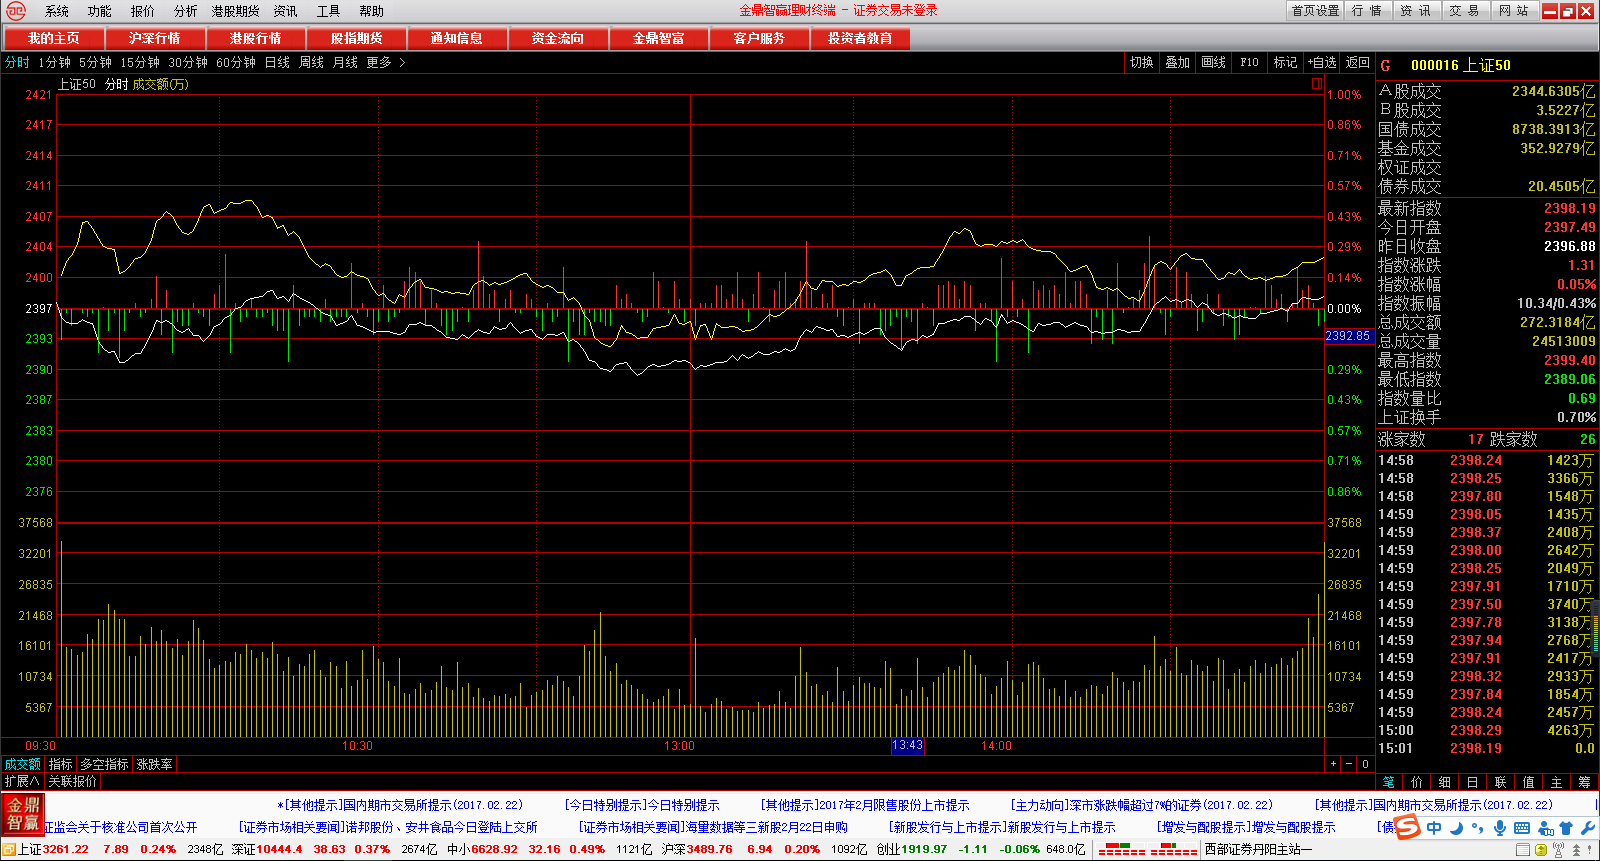Select the 筹 chips tab

point(1585,782)
